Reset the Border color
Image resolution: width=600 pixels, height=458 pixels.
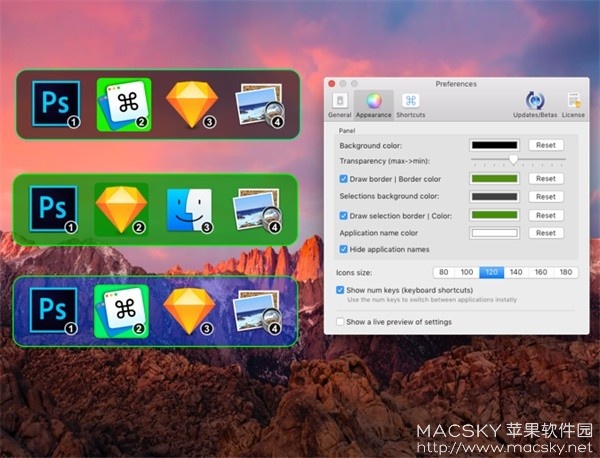(546, 178)
